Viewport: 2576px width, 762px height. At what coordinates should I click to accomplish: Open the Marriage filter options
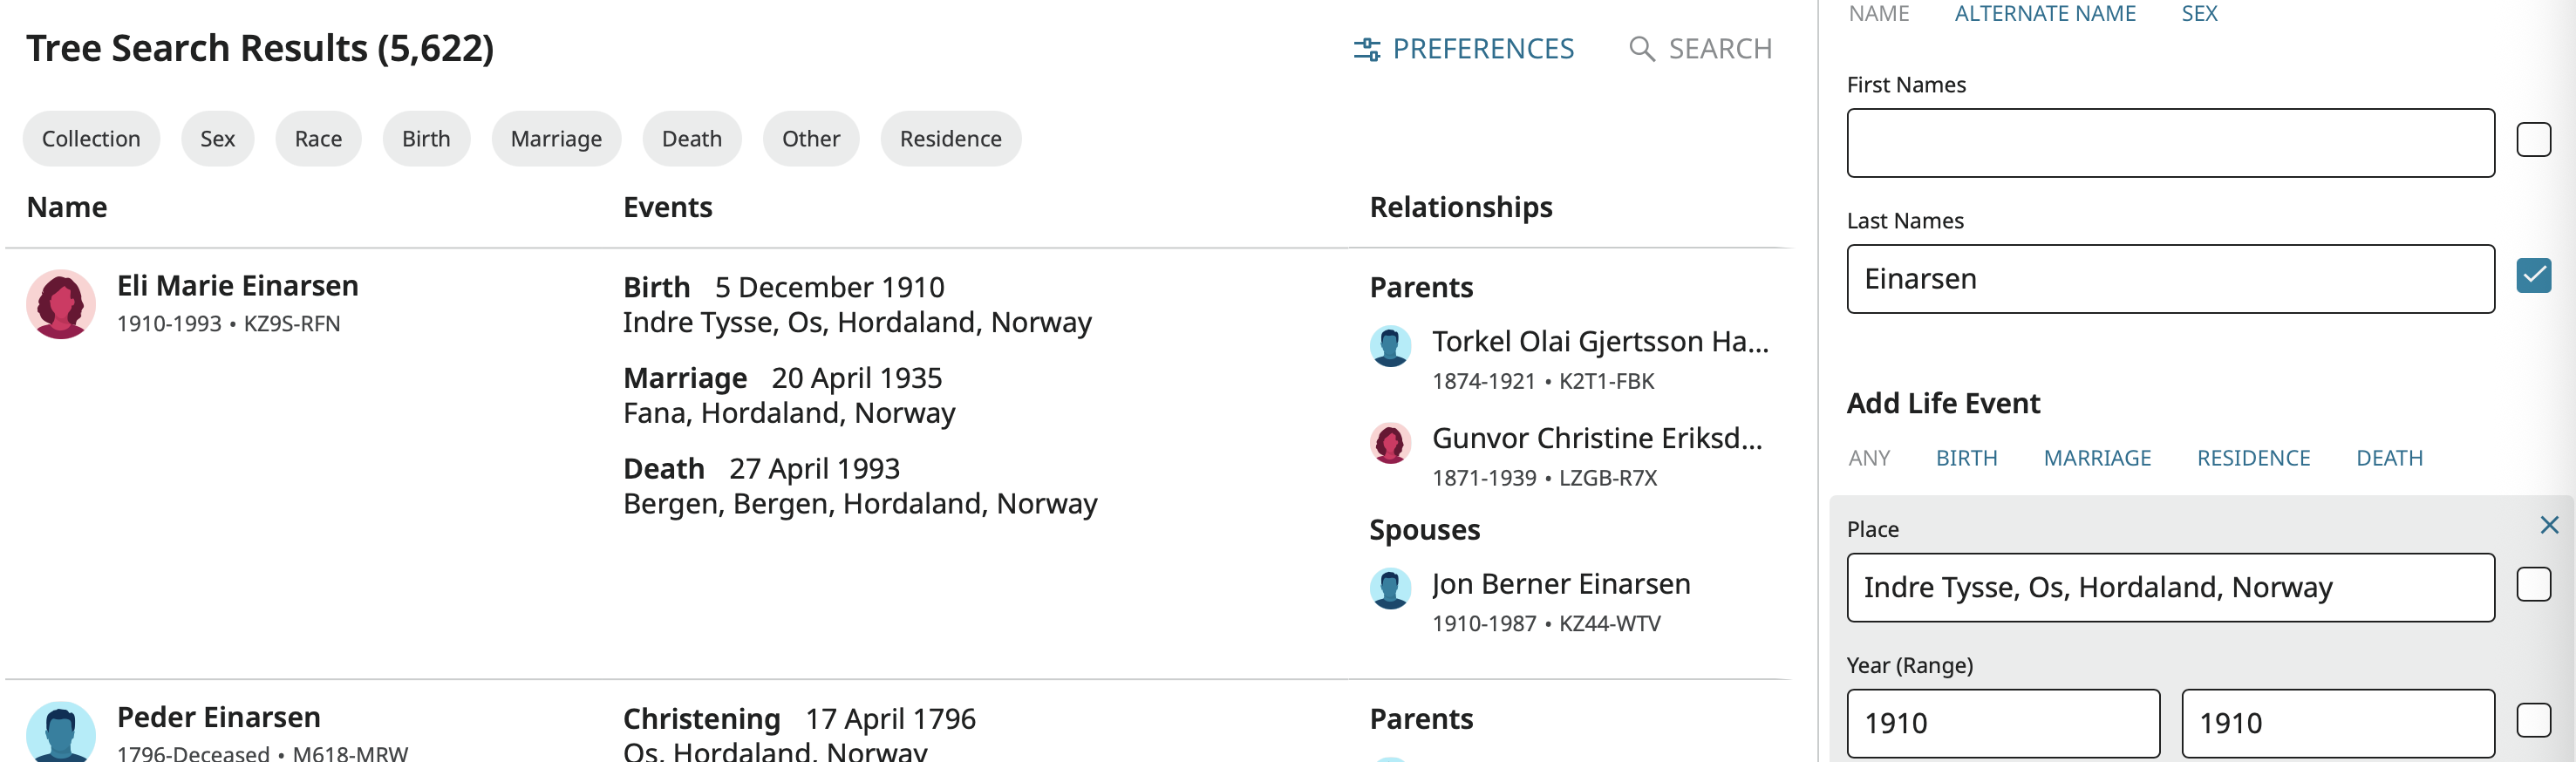coord(556,138)
